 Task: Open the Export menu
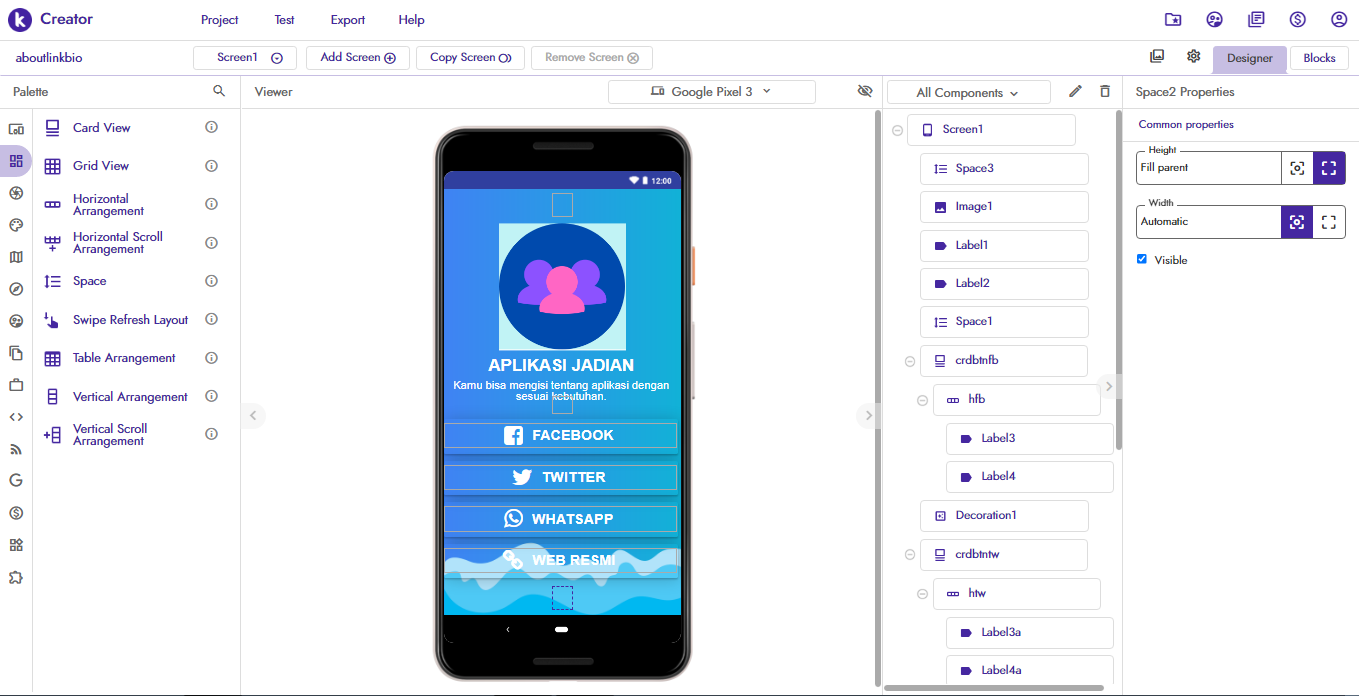pyautogui.click(x=347, y=20)
